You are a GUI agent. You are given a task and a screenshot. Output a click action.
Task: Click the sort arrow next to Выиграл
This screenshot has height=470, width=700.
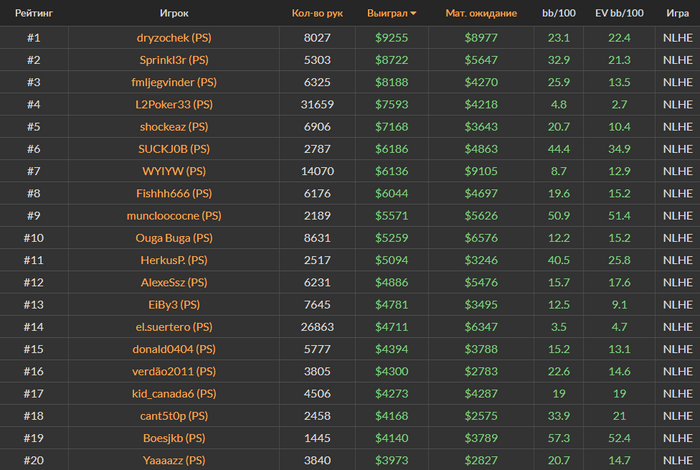(413, 13)
